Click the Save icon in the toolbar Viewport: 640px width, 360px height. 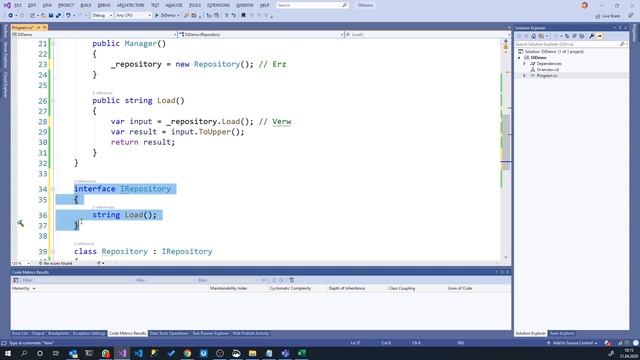click(x=51, y=16)
